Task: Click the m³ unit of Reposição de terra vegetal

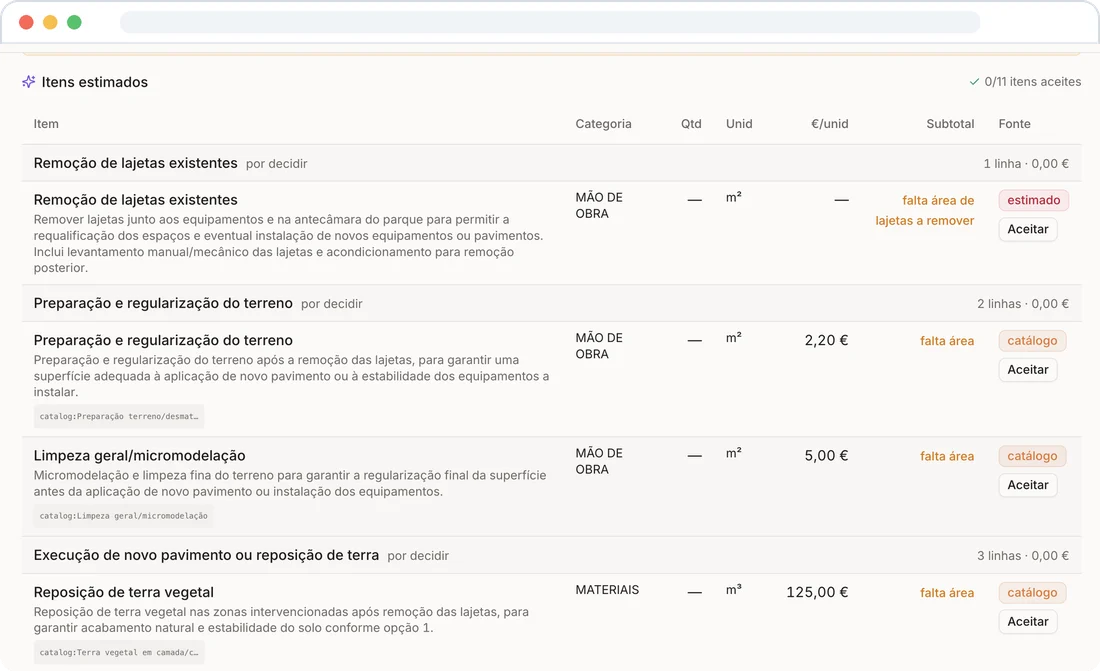Action: click(x=734, y=590)
